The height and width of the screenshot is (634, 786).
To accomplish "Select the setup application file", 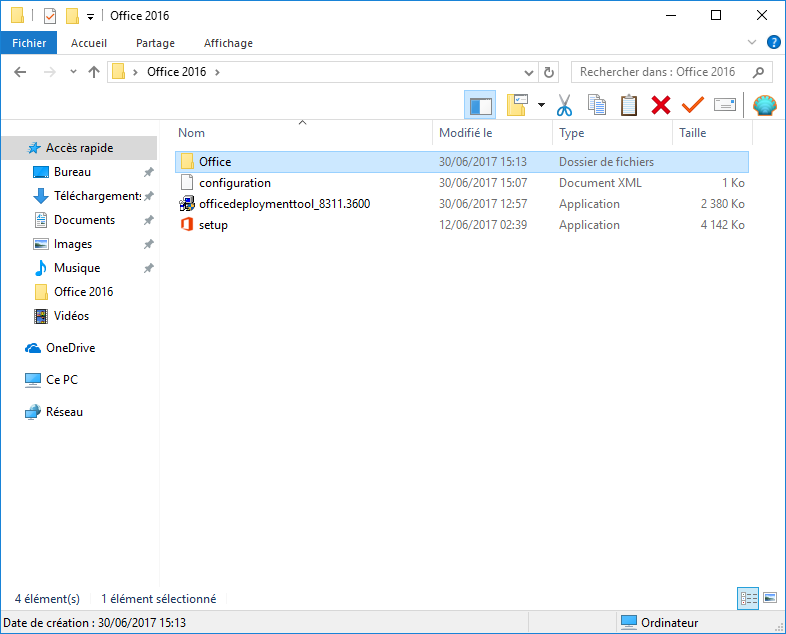I will tap(462, 225).
